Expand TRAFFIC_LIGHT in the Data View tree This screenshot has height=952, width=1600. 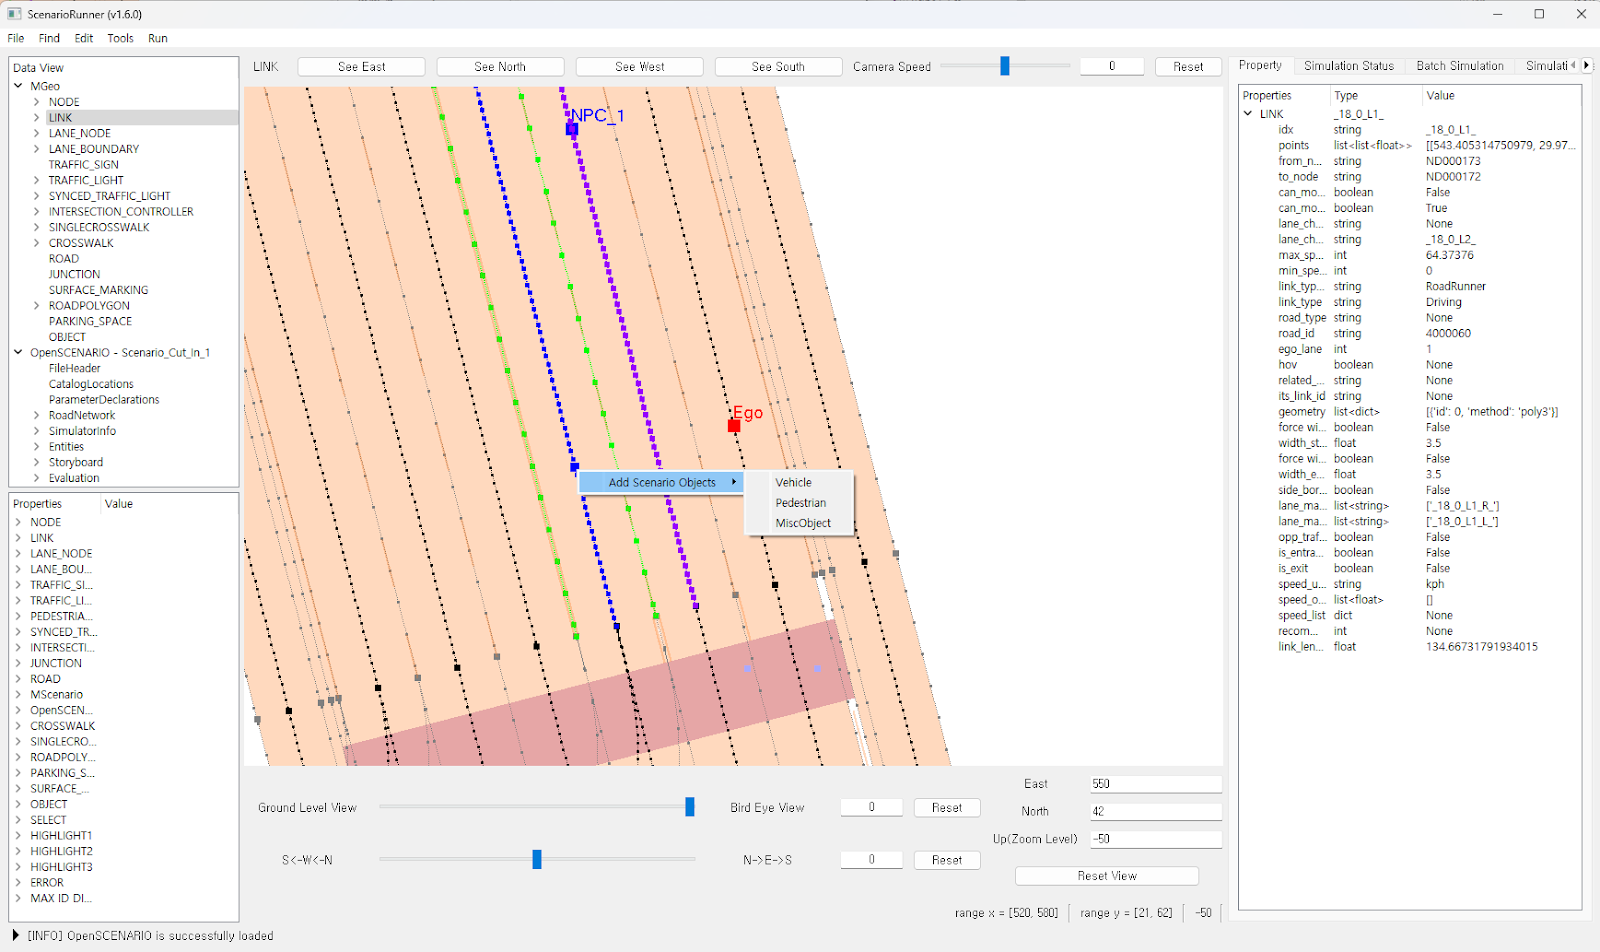pos(37,181)
